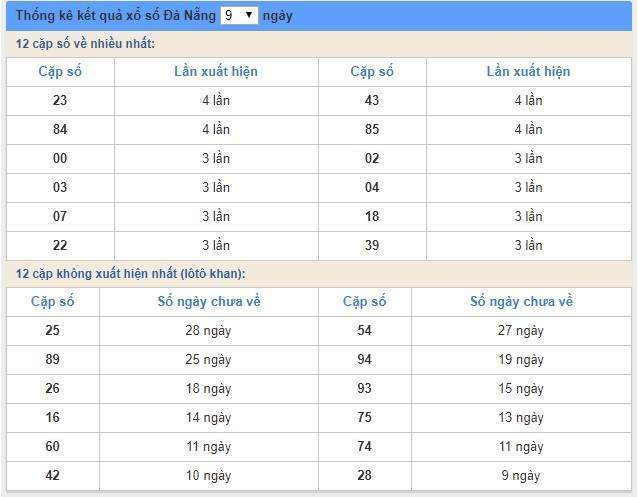639x497 pixels.
Task: Click the '12 cặp không xuất hiện nhất (lôtô khan)' heading
Action: point(131,274)
